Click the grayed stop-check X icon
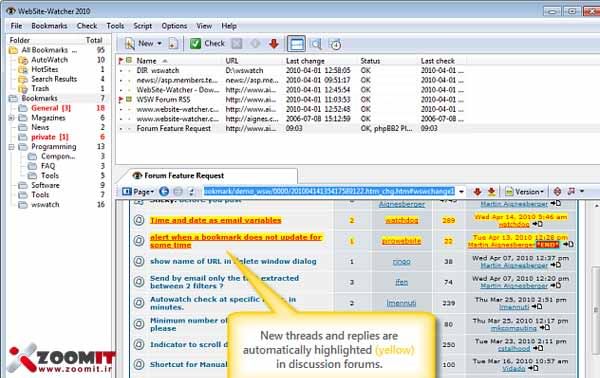 [x=237, y=44]
